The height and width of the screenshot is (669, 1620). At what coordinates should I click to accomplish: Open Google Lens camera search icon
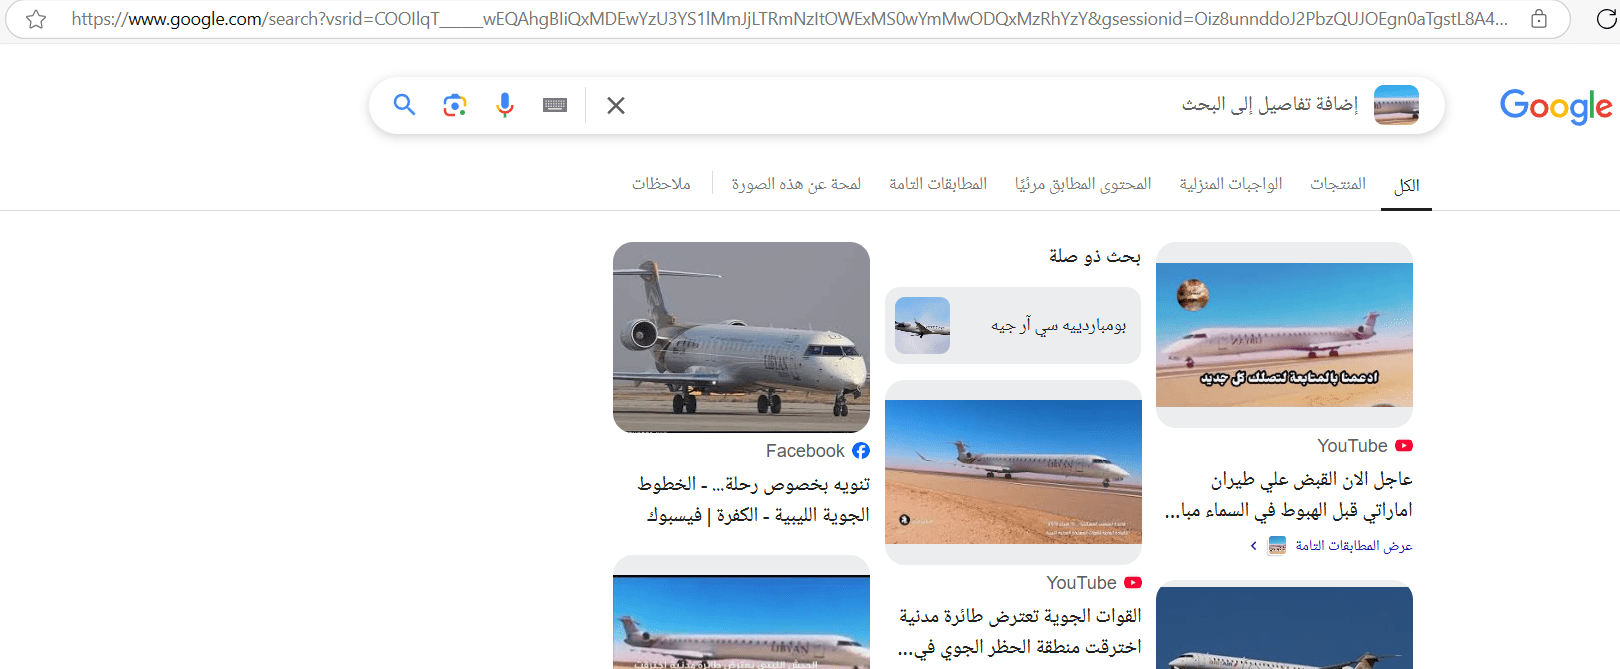455,105
